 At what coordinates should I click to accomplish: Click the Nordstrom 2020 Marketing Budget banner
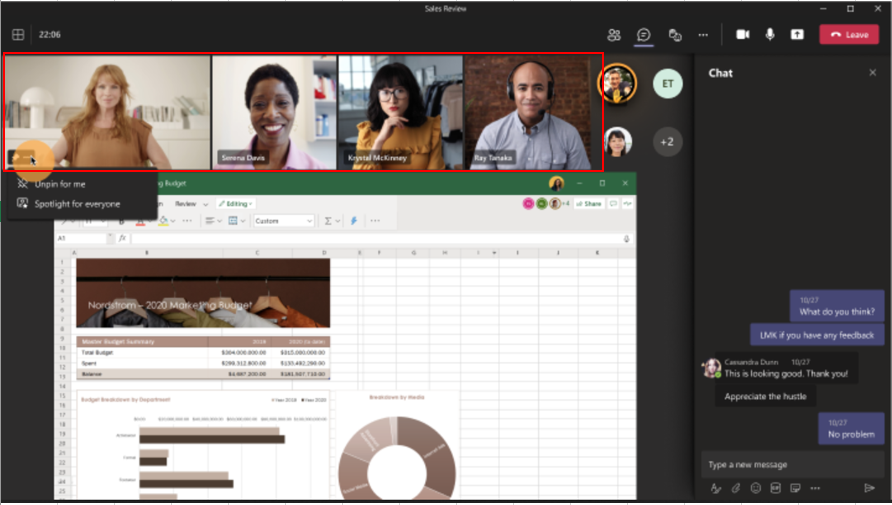pyautogui.click(x=203, y=293)
